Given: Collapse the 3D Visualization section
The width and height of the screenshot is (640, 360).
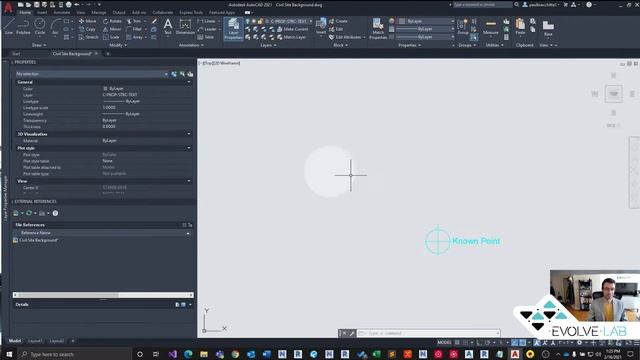Looking at the screenshot, I should [x=189, y=134].
